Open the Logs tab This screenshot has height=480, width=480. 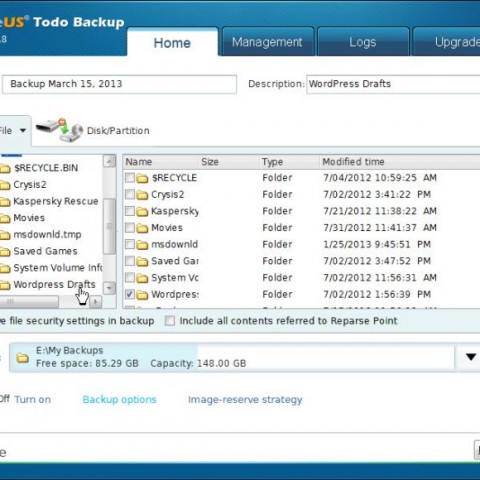363,42
